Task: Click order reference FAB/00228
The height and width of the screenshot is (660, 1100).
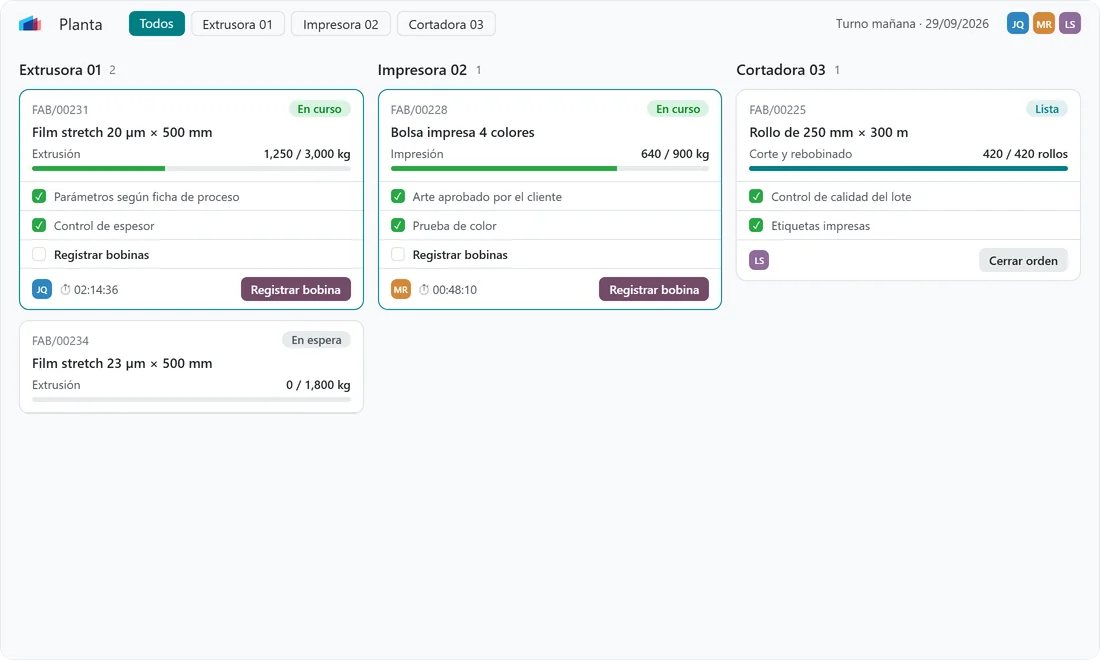Action: [419, 109]
